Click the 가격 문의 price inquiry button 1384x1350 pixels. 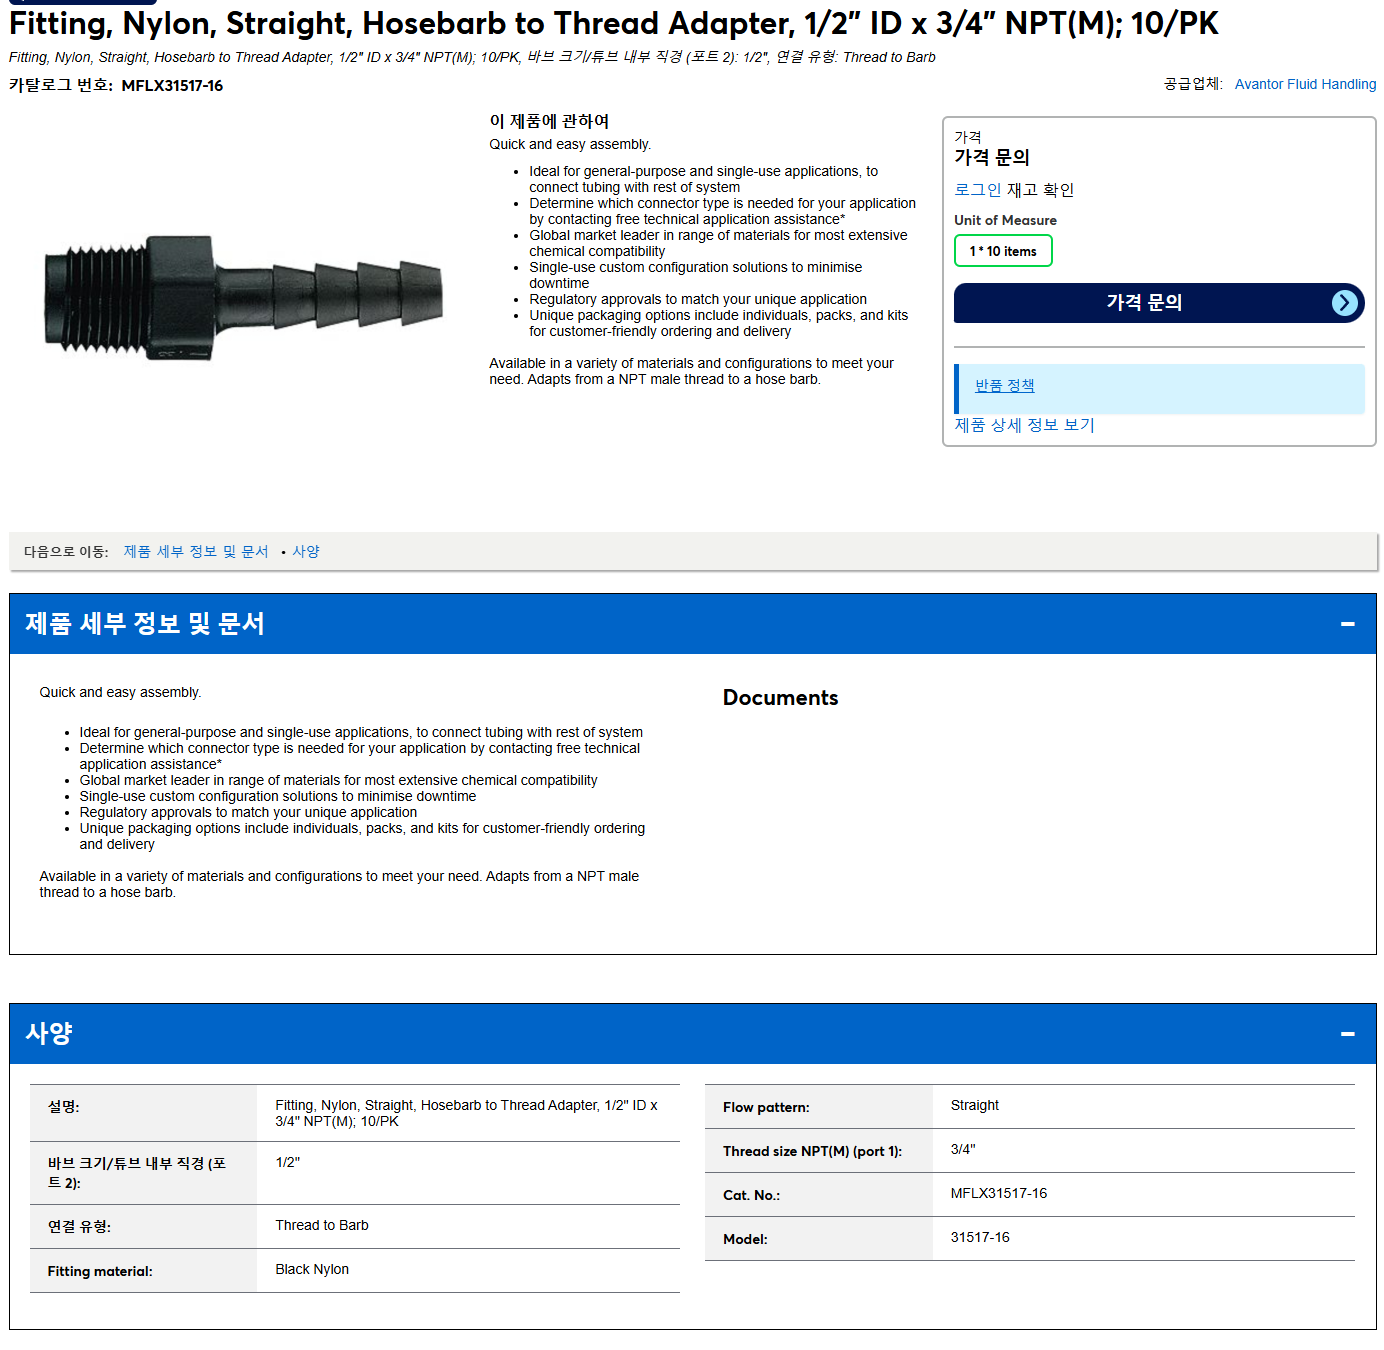[1159, 303]
